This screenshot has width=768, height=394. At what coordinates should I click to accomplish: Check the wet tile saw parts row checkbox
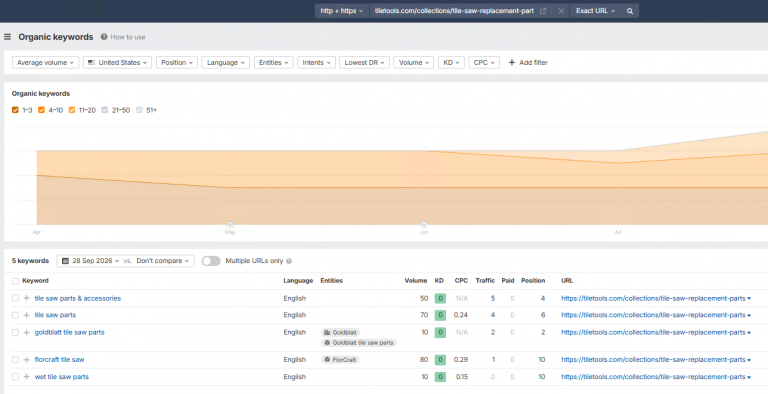15,377
